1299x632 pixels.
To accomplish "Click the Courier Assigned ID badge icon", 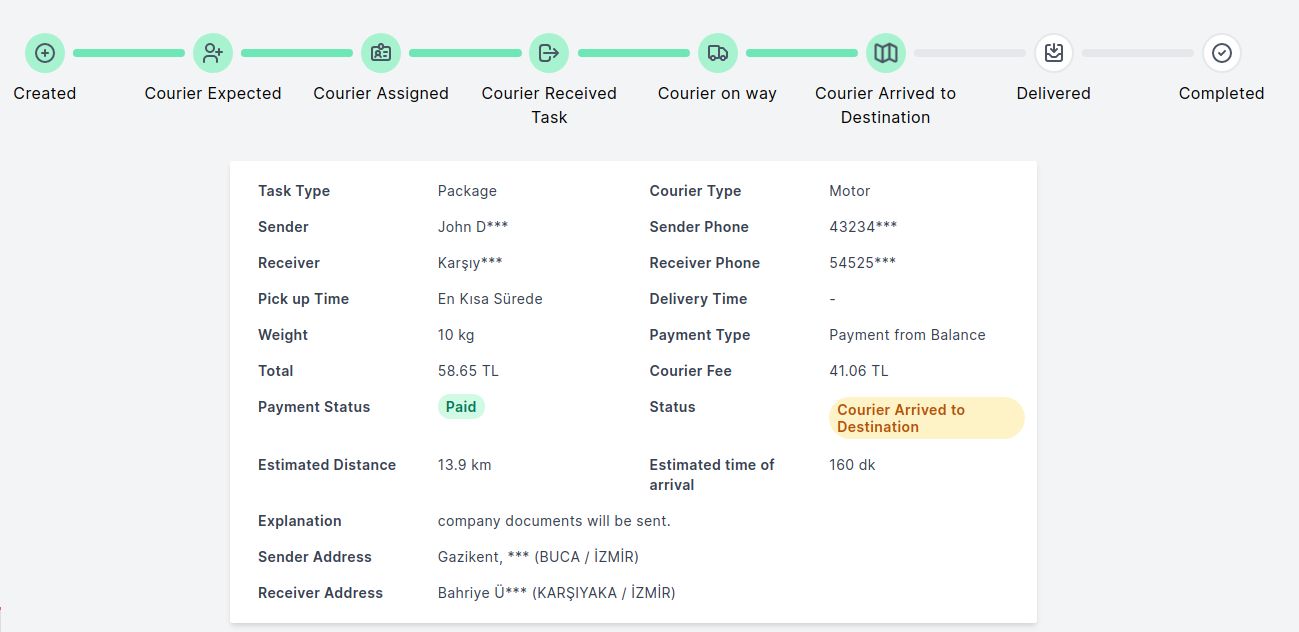I will [x=381, y=53].
